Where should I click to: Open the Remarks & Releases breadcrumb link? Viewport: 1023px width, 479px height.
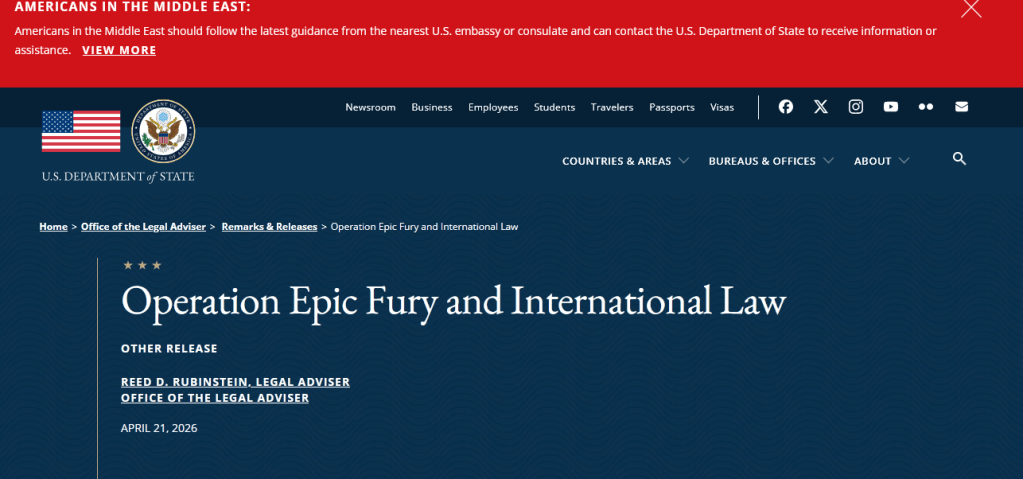coord(269,227)
